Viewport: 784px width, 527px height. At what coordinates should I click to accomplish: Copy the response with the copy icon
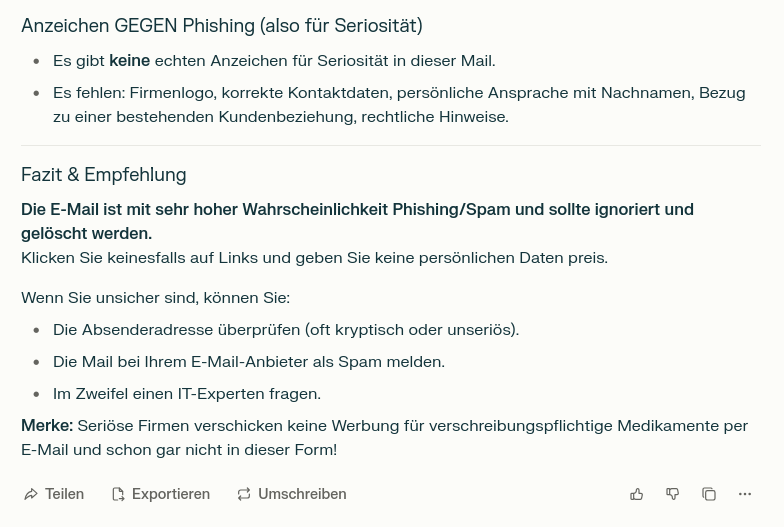point(709,494)
